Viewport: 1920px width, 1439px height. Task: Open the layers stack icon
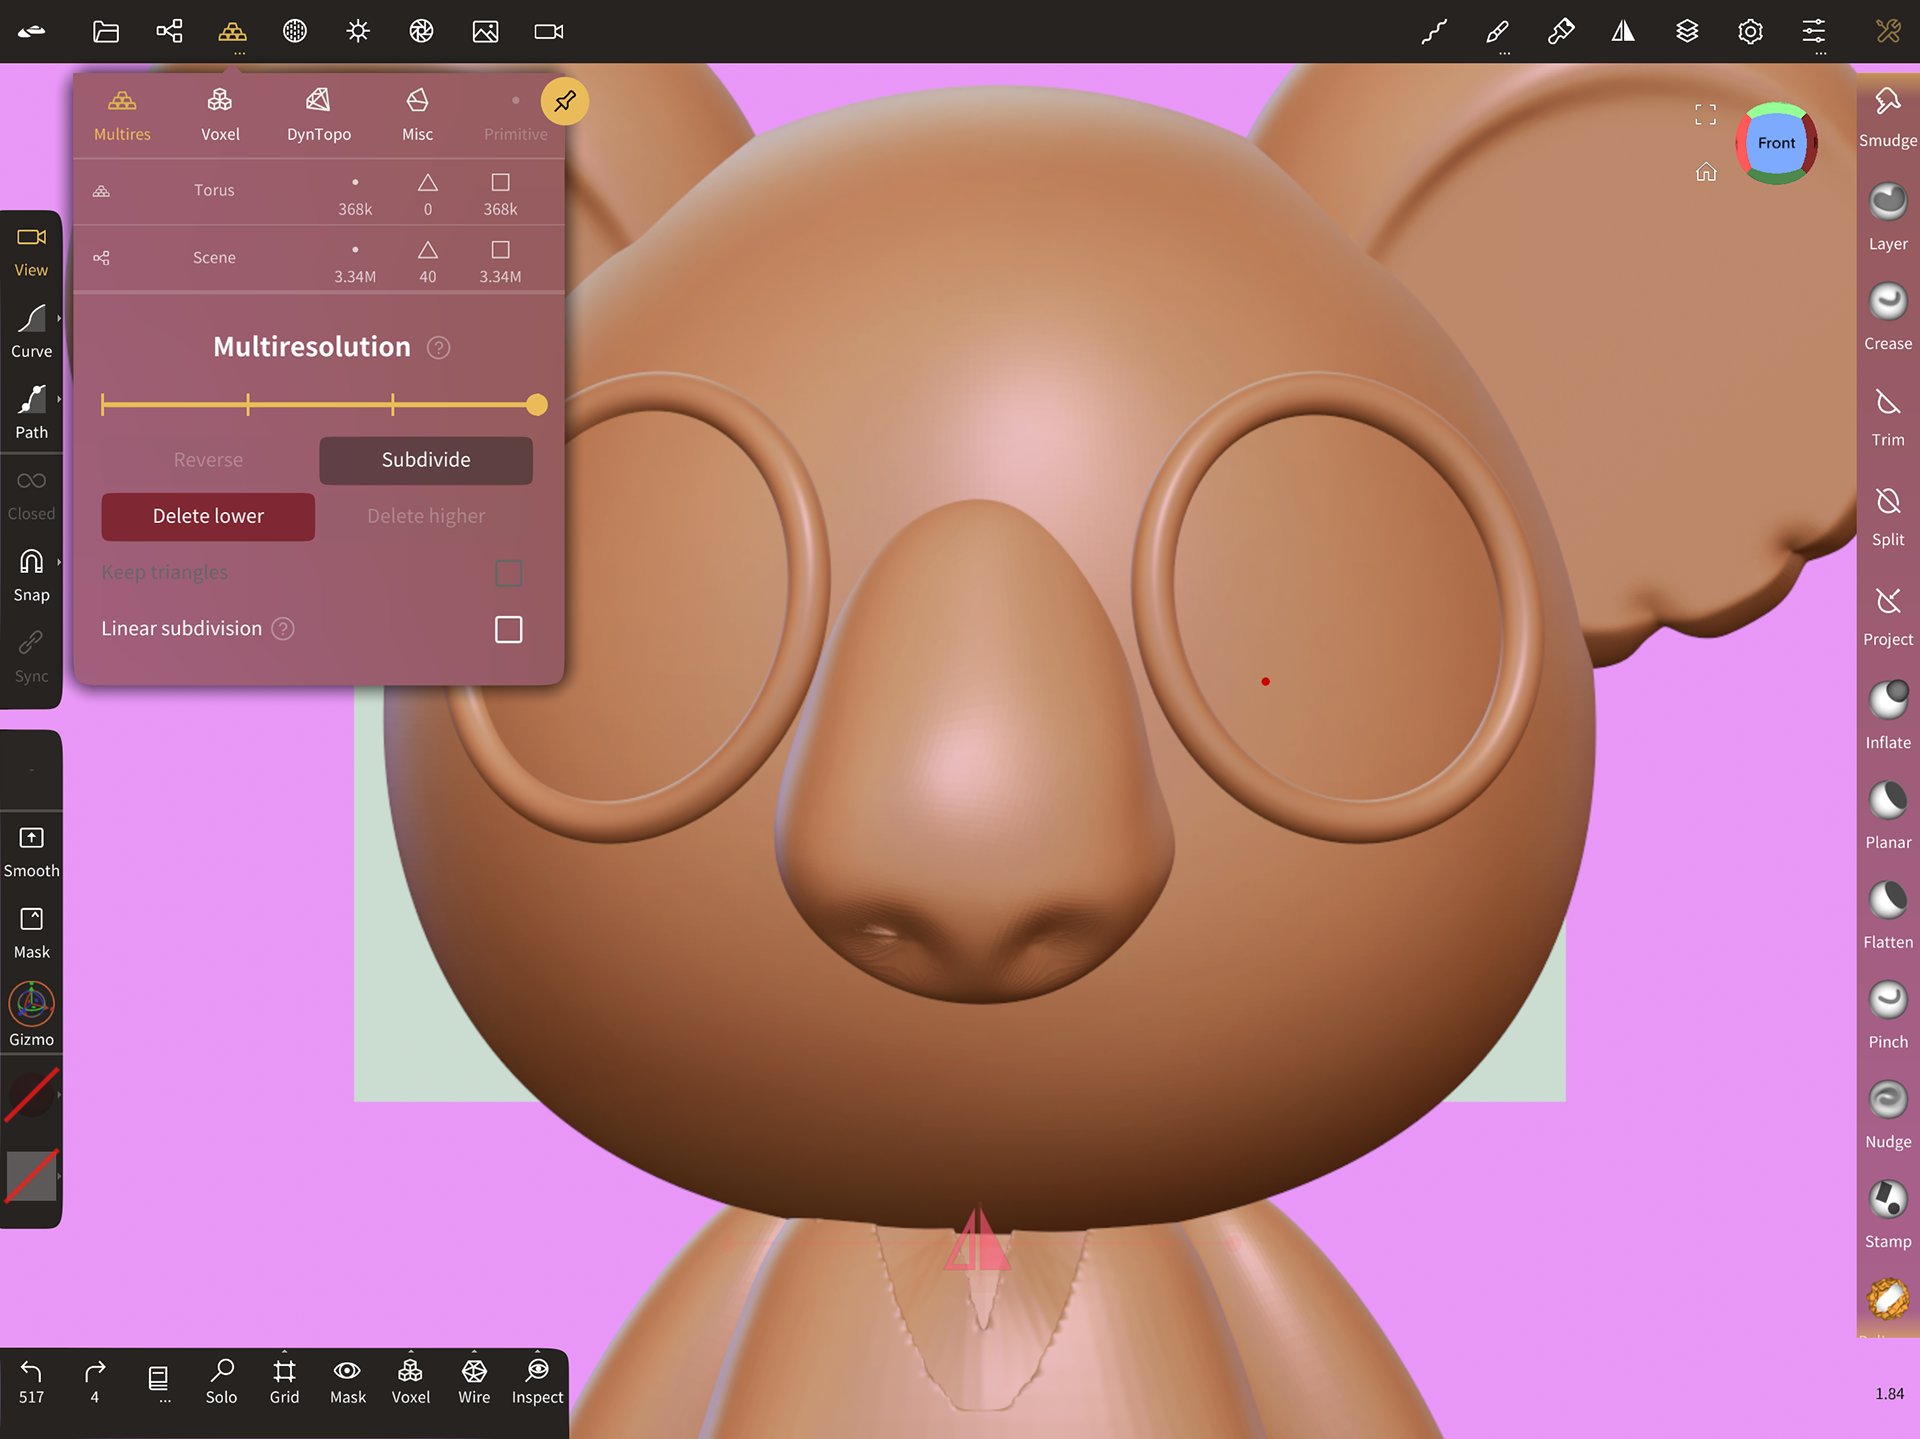[x=1687, y=32]
